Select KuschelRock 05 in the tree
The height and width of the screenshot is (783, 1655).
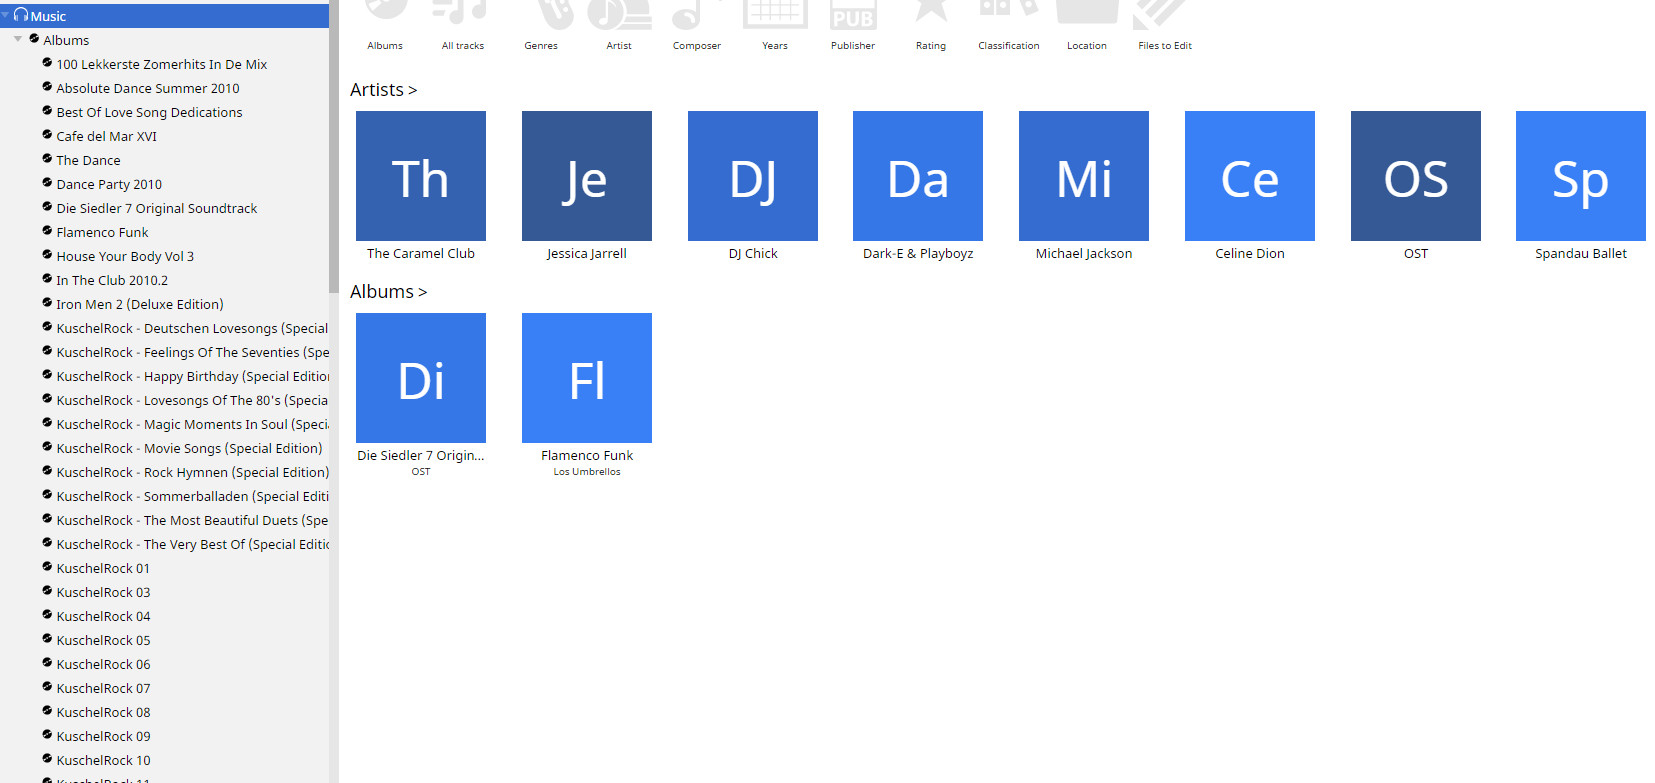(x=103, y=640)
